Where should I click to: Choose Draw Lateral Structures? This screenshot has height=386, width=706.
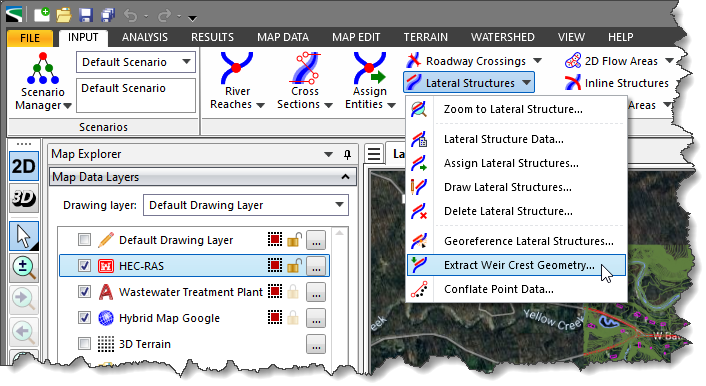516,187
